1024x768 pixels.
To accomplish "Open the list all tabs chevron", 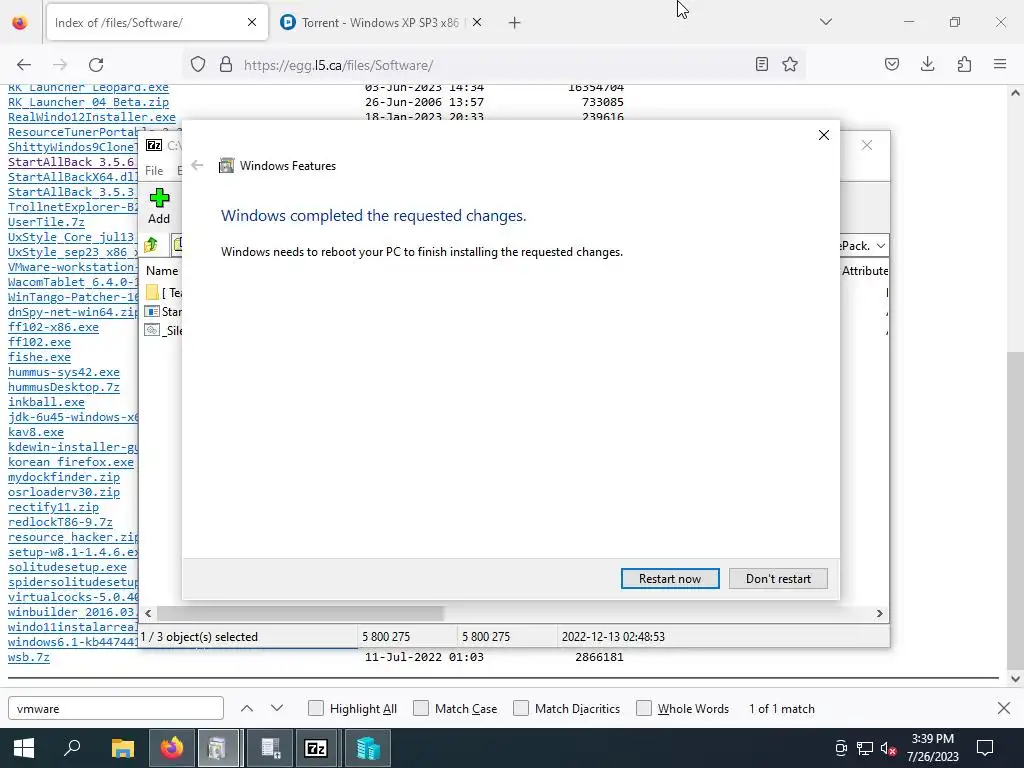I will point(825,22).
